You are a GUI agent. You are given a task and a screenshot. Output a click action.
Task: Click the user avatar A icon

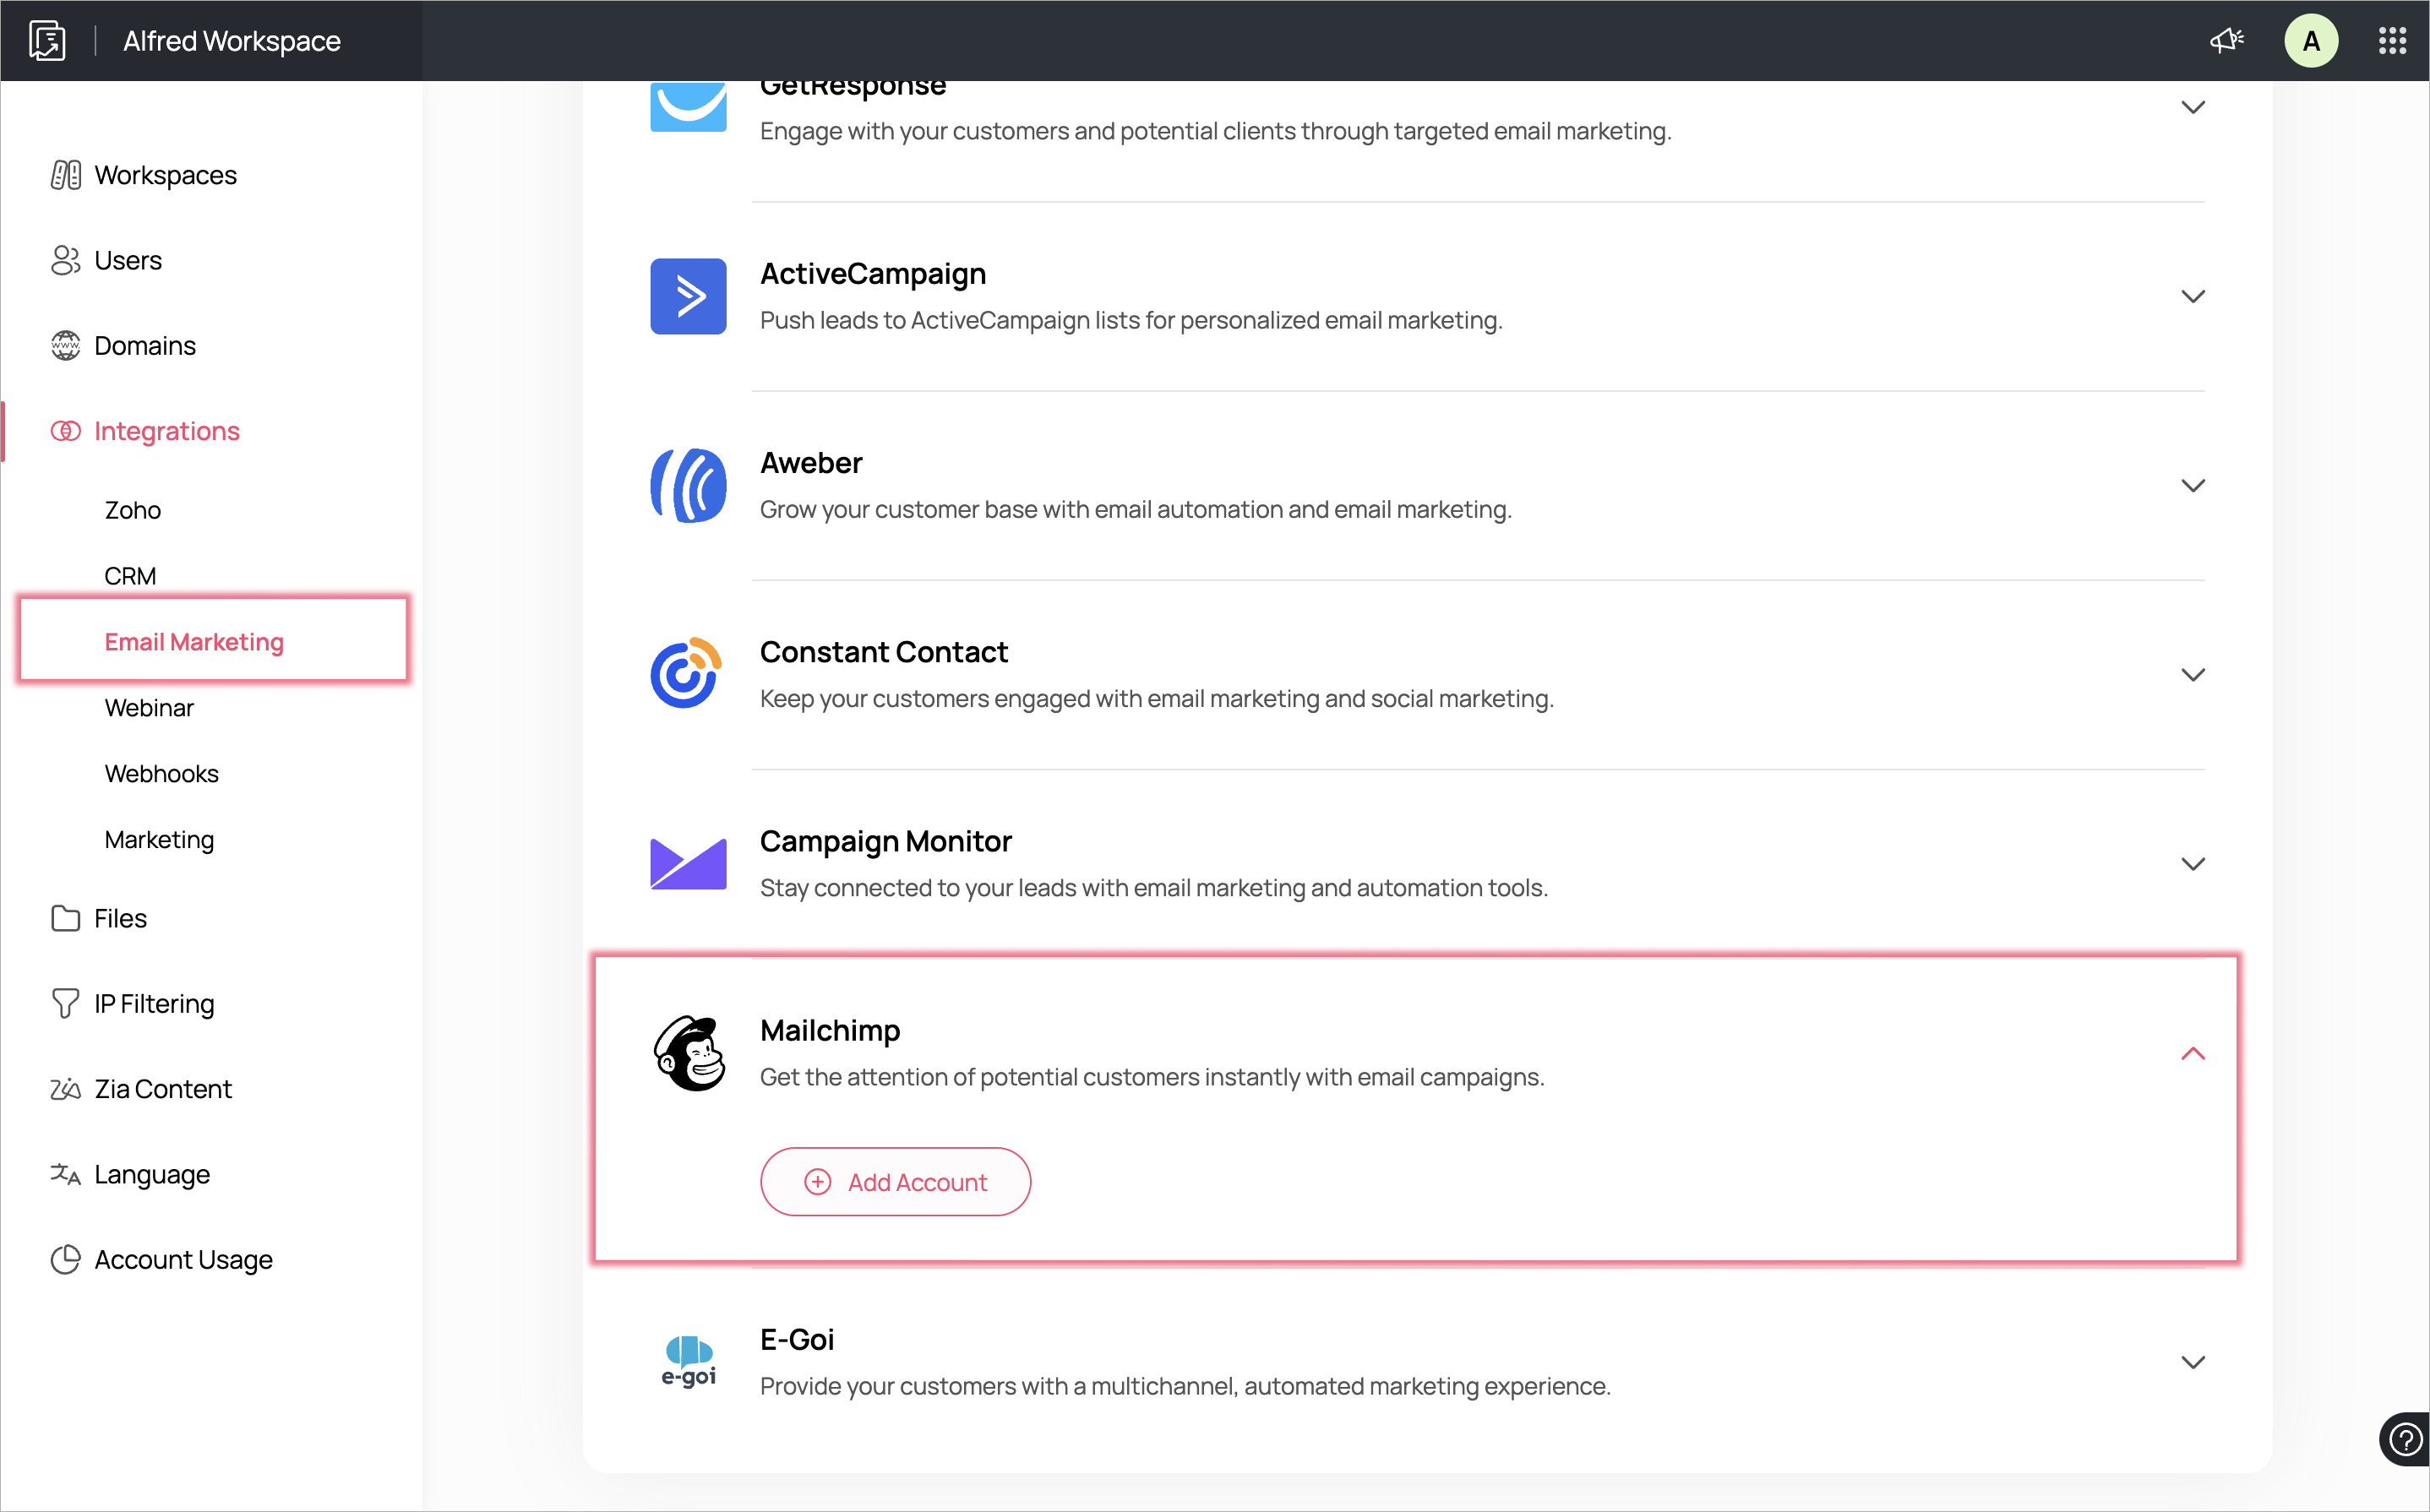(2311, 41)
